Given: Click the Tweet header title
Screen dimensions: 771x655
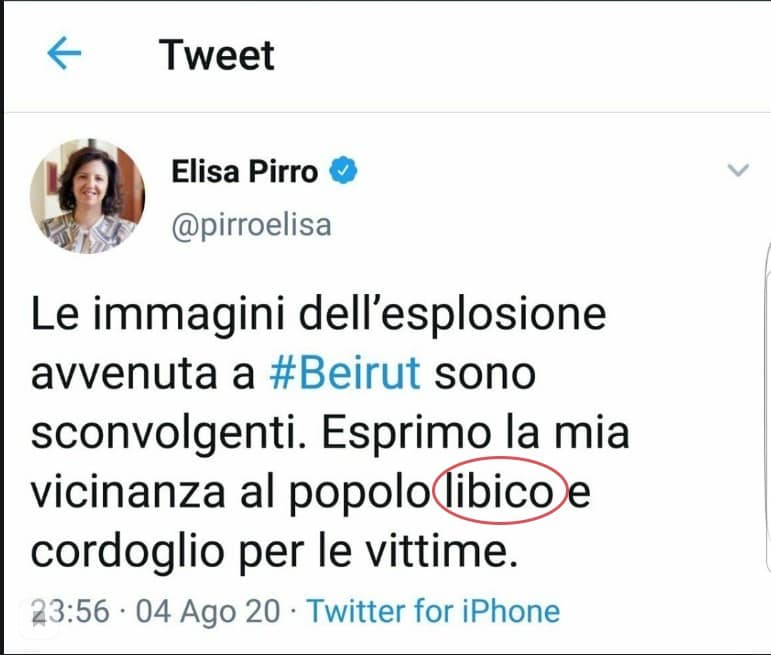Looking at the screenshot, I should click(x=216, y=55).
